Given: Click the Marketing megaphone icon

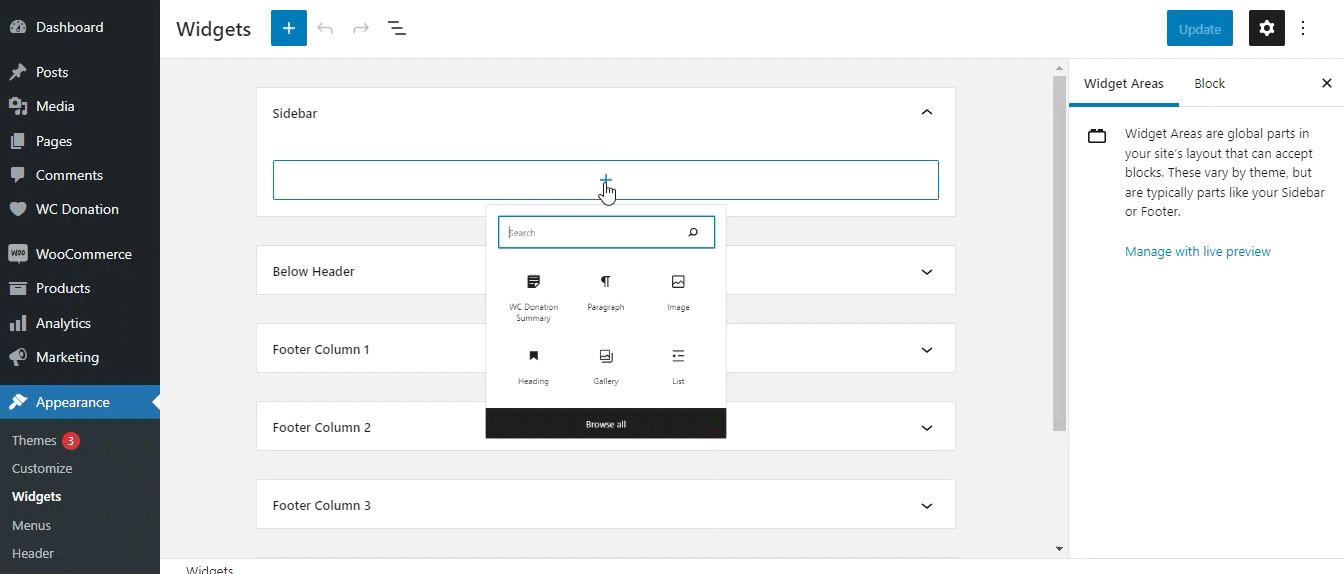Looking at the screenshot, I should 18,357.
